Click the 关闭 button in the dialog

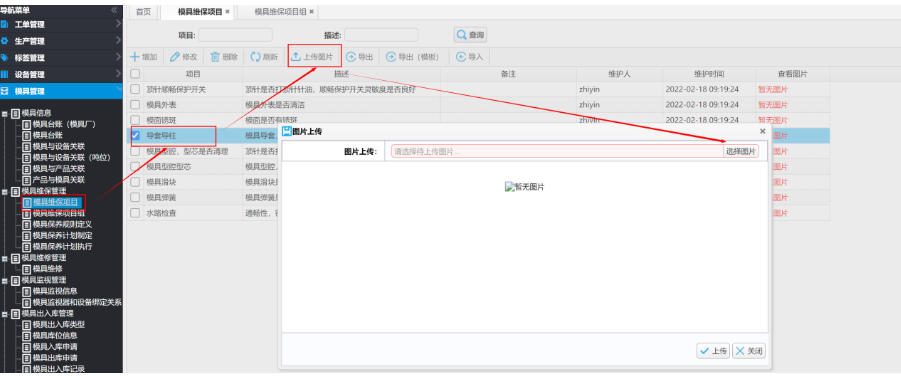749,351
